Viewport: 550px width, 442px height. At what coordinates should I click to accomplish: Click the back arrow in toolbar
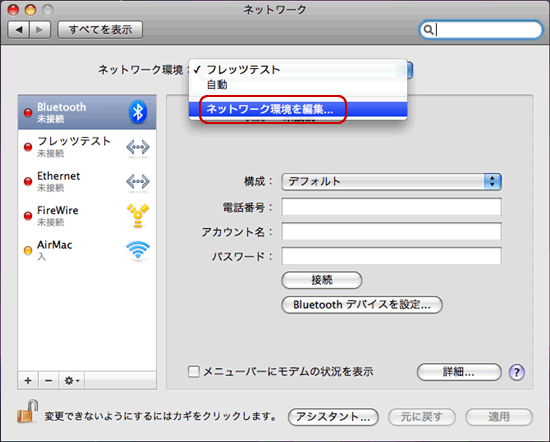[x=19, y=30]
